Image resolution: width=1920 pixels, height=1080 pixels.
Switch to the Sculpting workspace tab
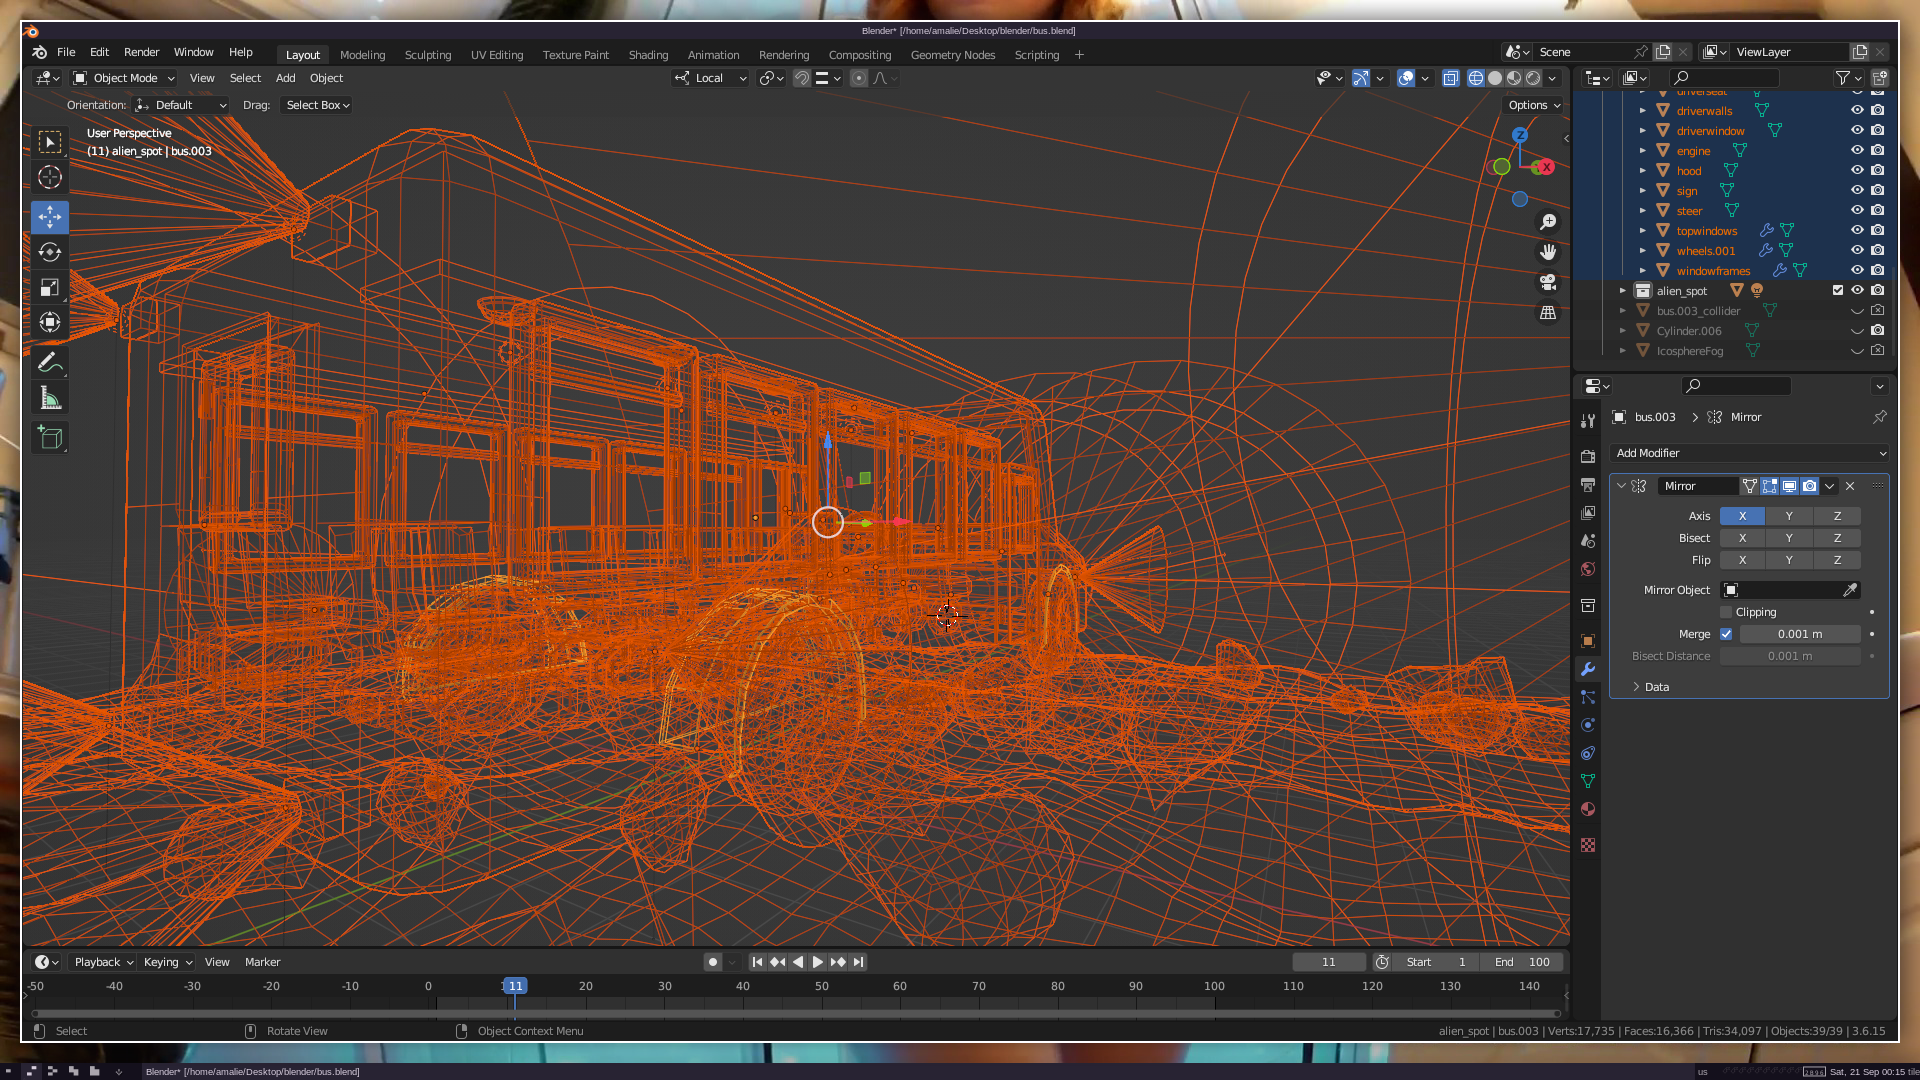427,55
